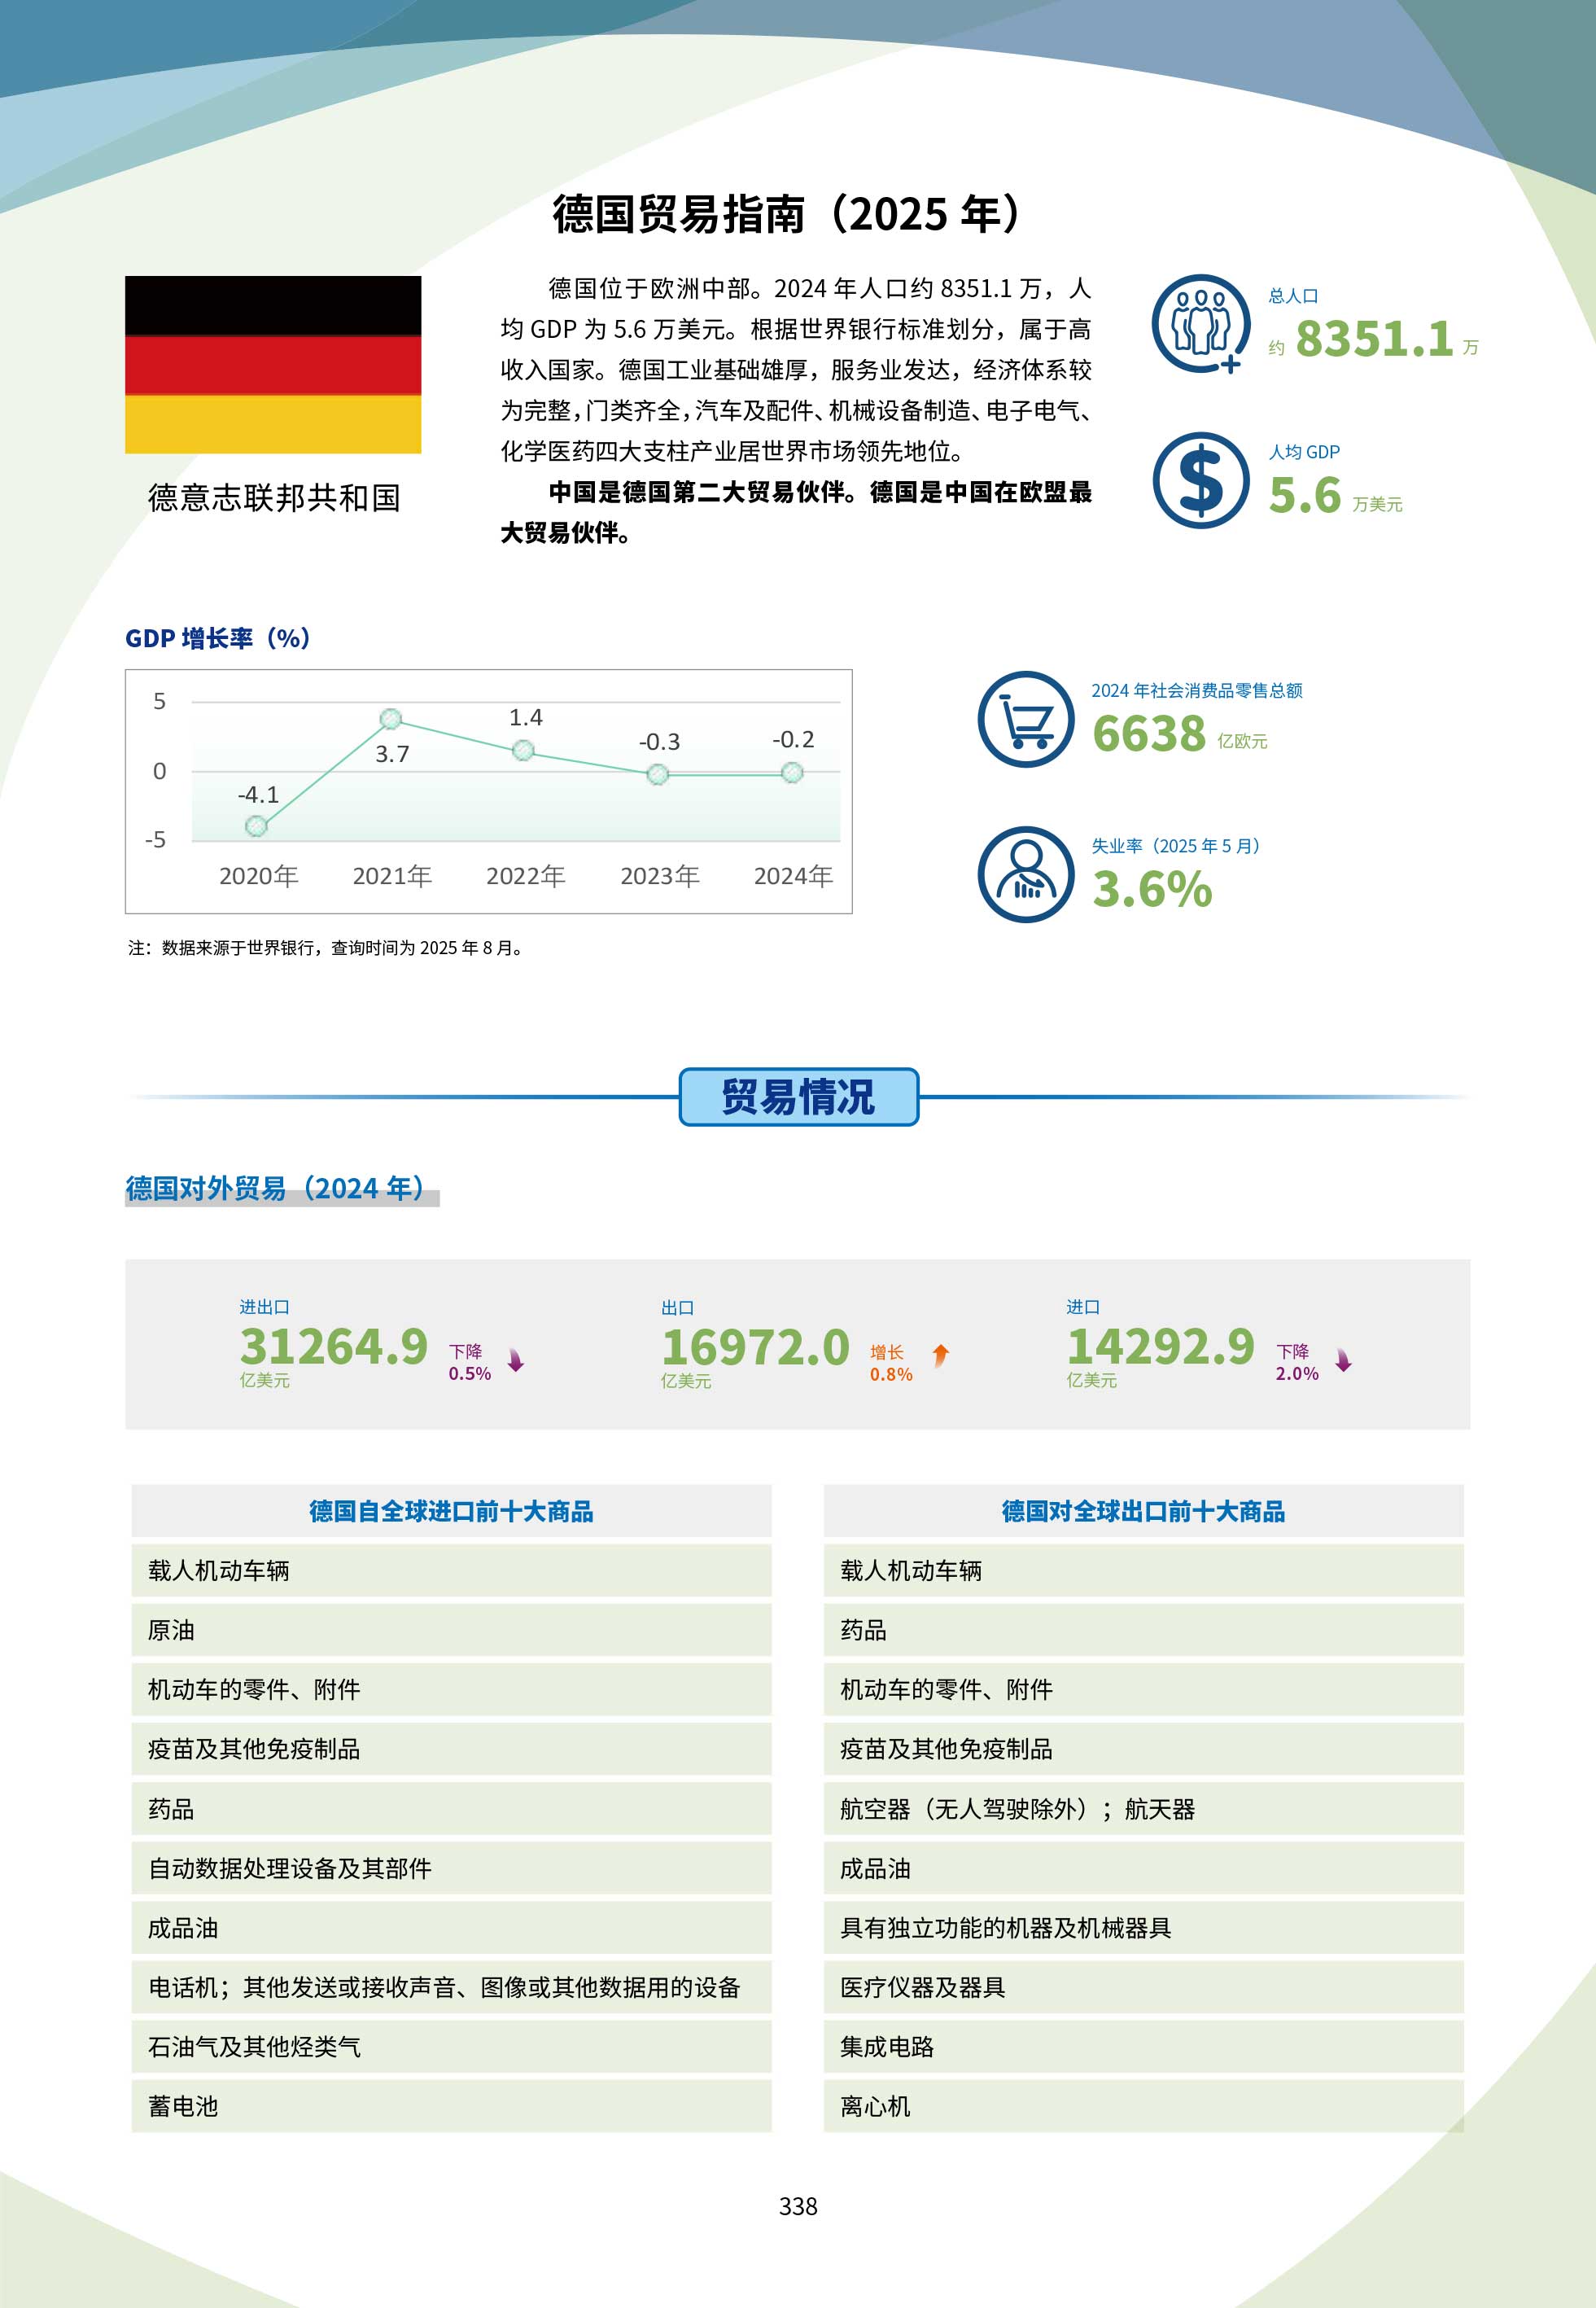Click the unemployment rate person icon
The height and width of the screenshot is (2308, 1596).
pos(1025,874)
